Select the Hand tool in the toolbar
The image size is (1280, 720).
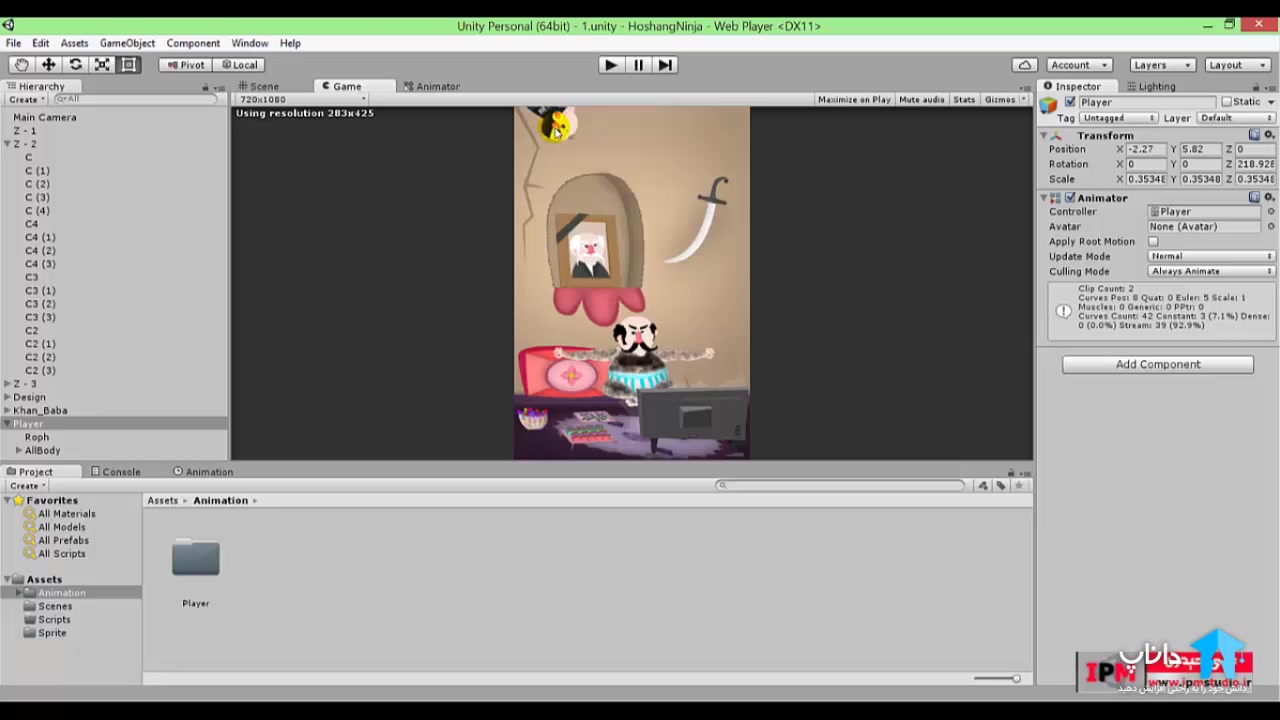22,65
